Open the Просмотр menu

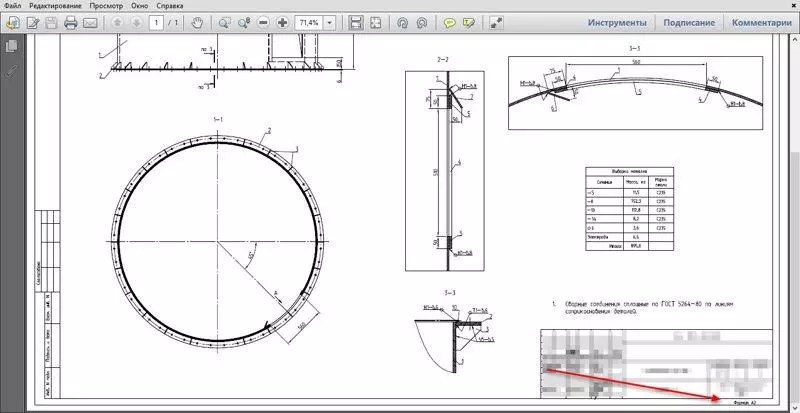tap(105, 5)
